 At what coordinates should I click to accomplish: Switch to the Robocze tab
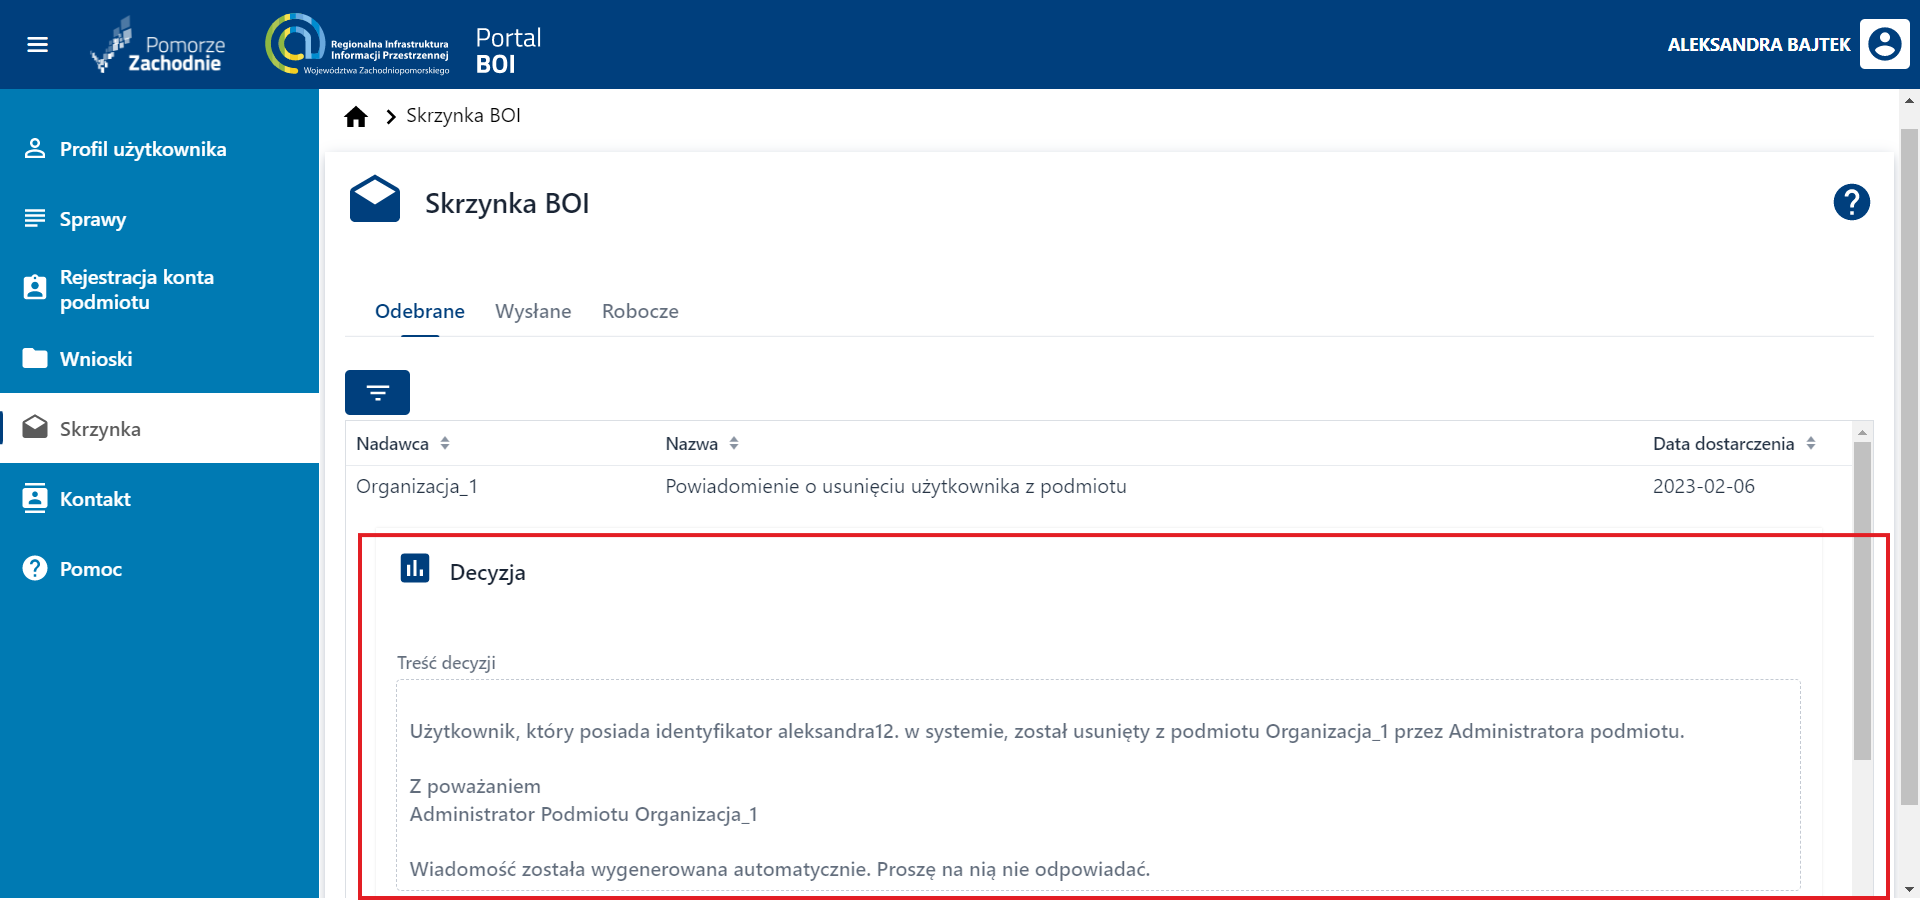tap(640, 311)
